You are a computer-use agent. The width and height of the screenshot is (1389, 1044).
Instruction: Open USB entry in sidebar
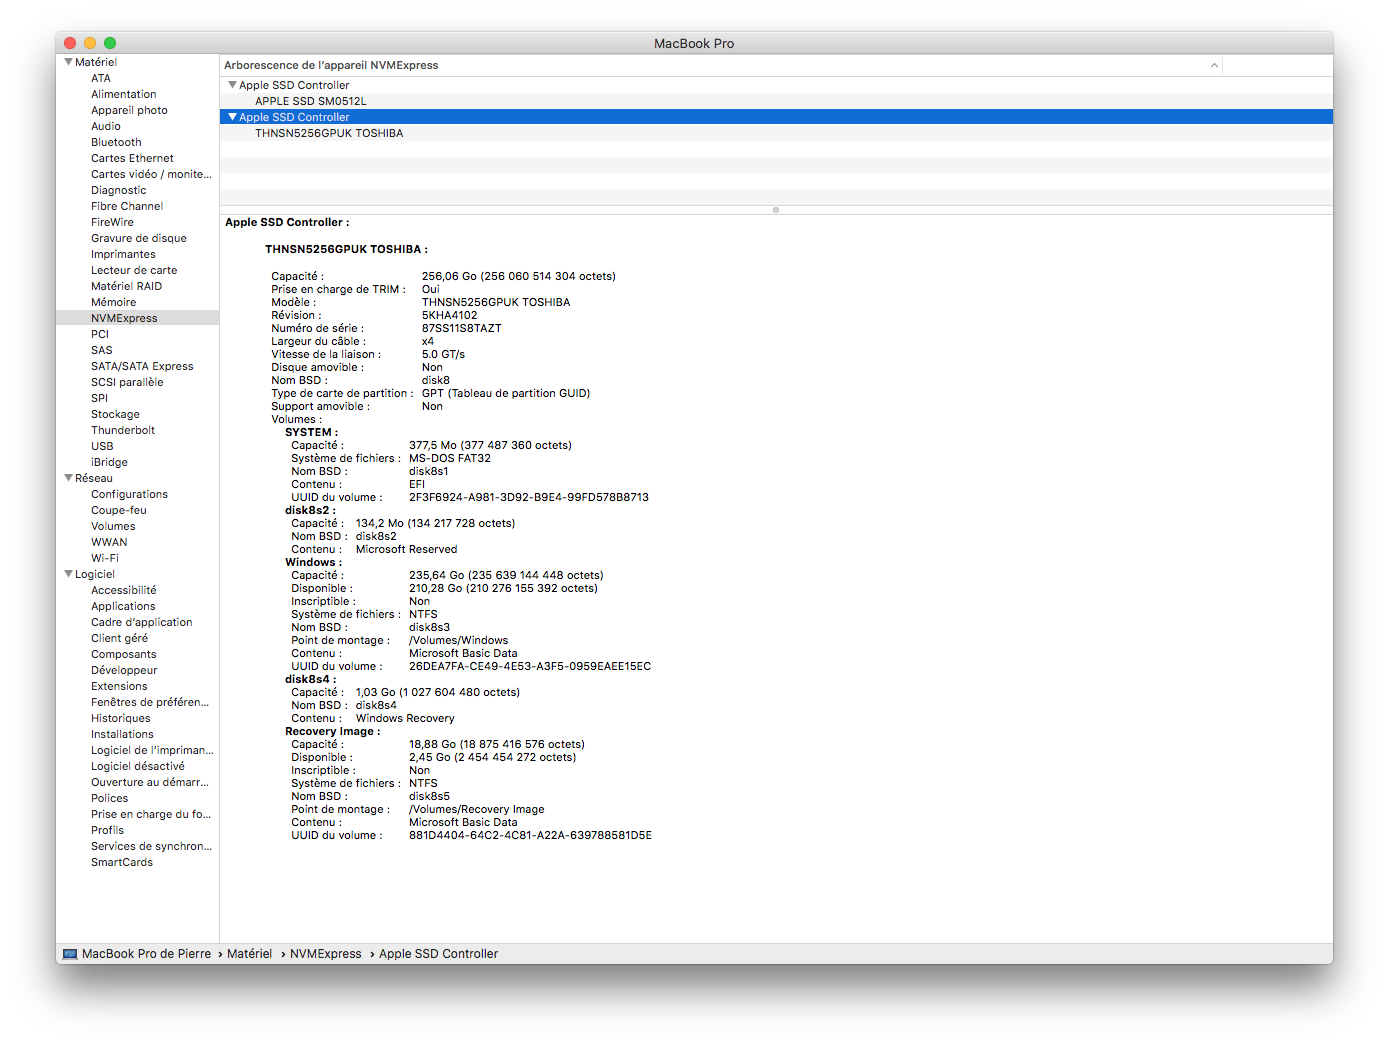pyautogui.click(x=102, y=446)
